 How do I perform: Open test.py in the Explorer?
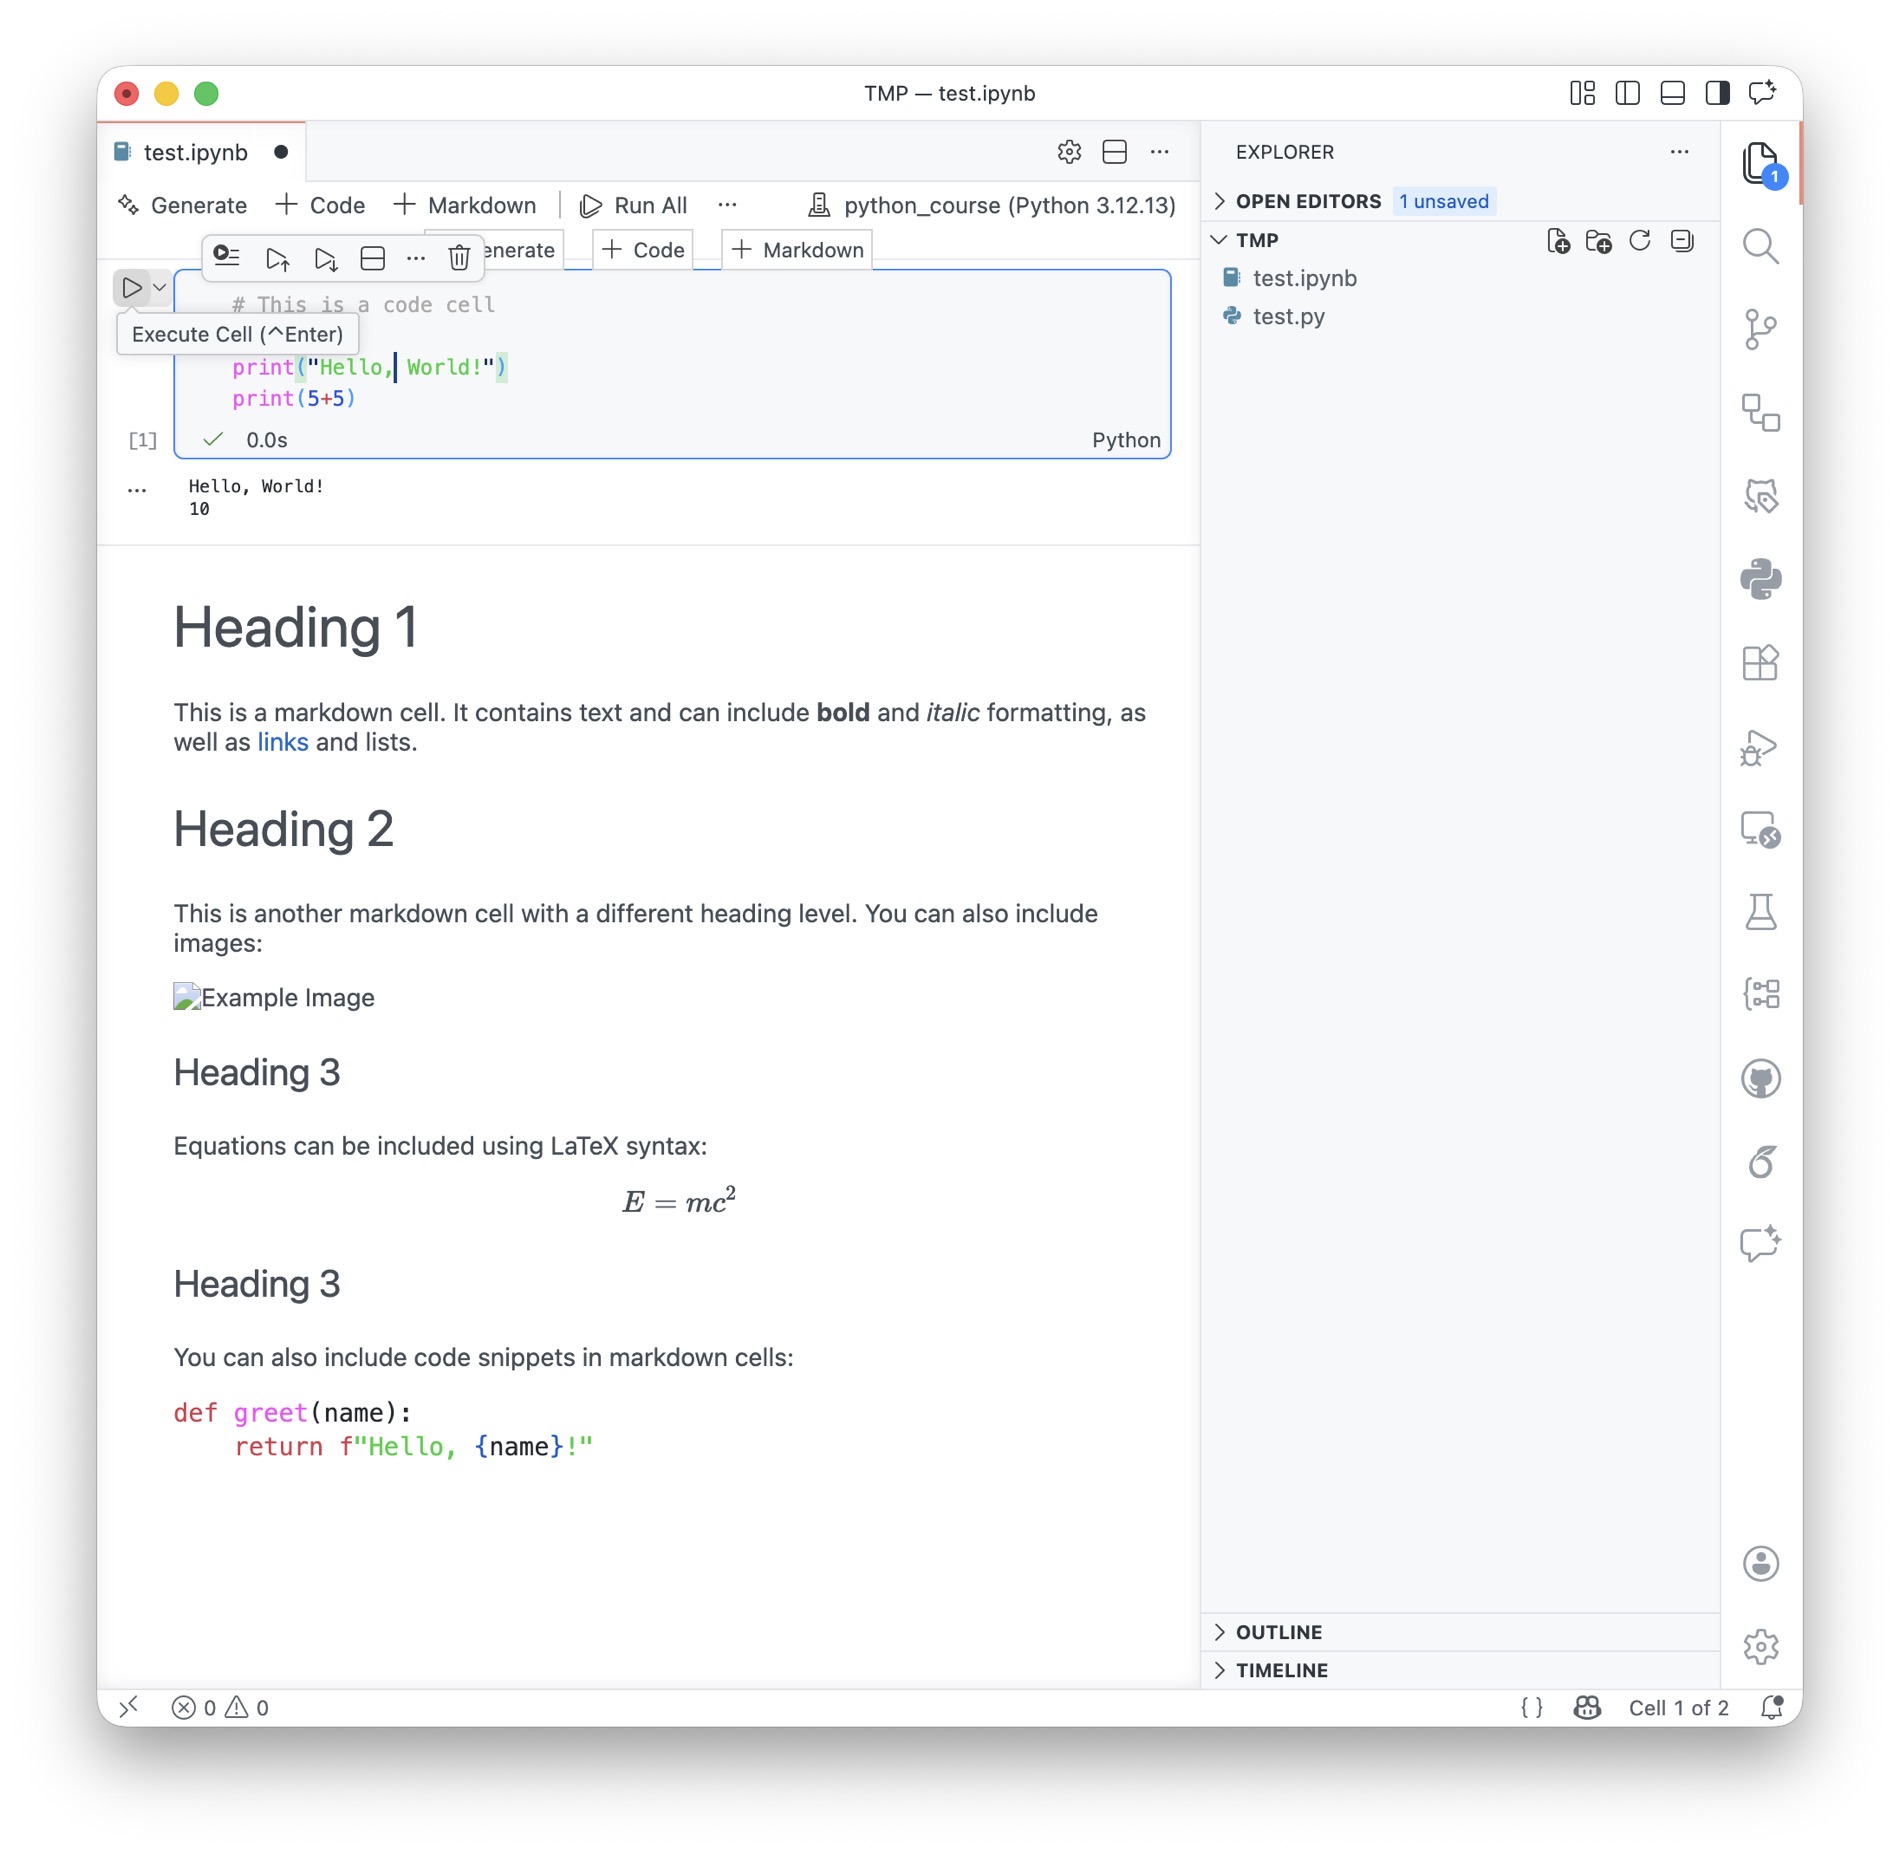[x=1288, y=317]
